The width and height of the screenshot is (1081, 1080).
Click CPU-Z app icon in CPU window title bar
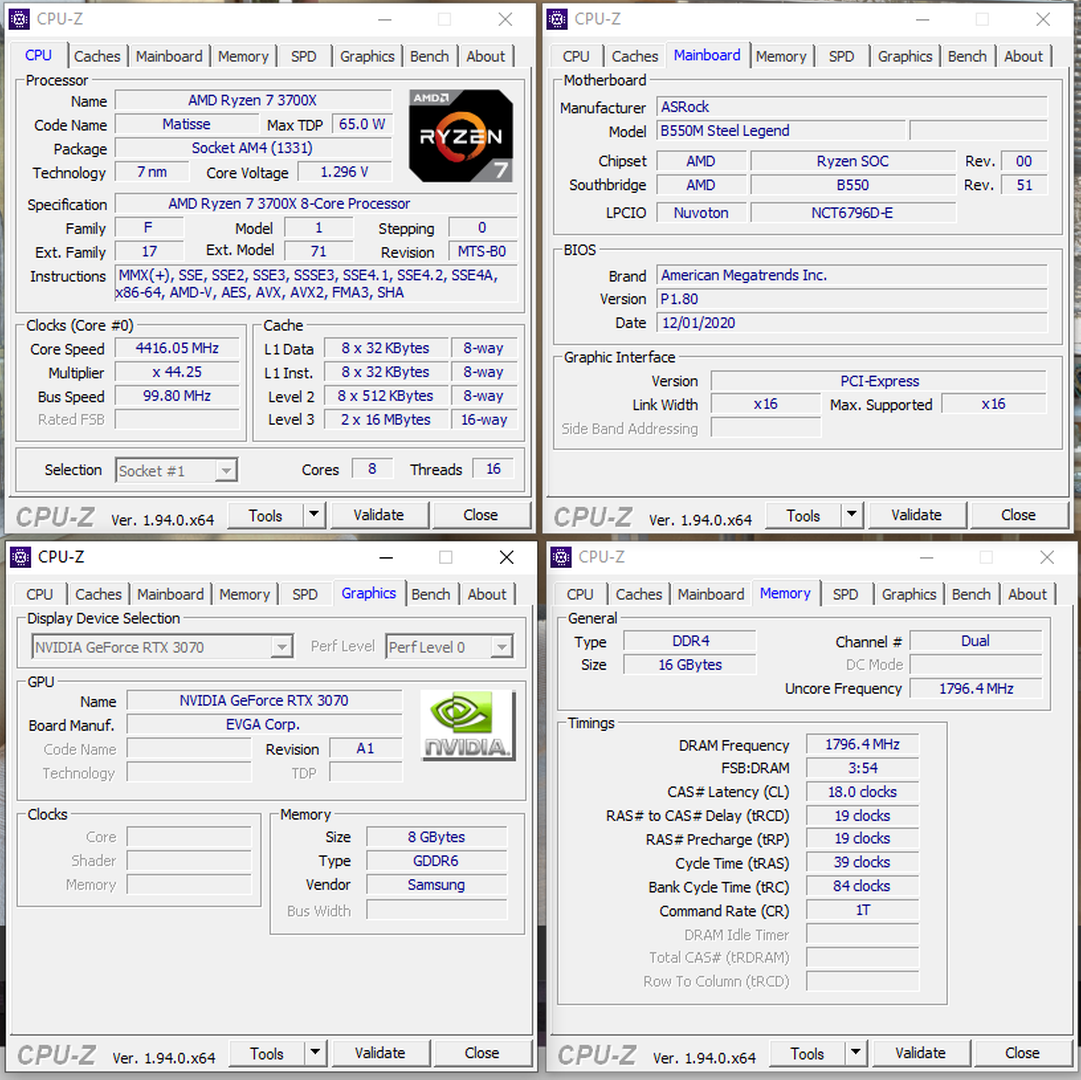click(x=19, y=19)
